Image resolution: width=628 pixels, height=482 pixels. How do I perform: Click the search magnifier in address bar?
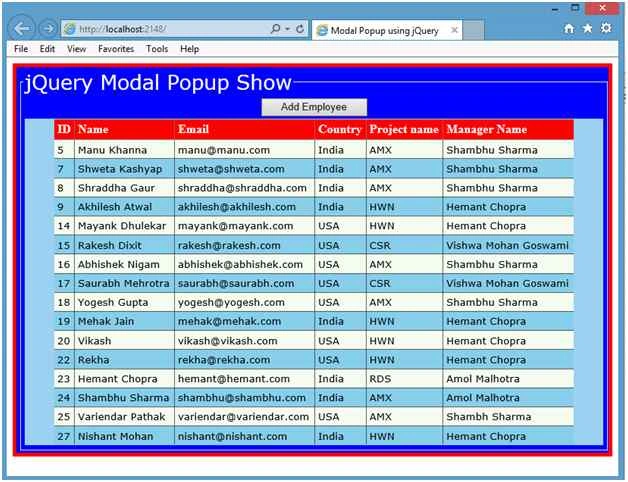pyautogui.click(x=275, y=29)
